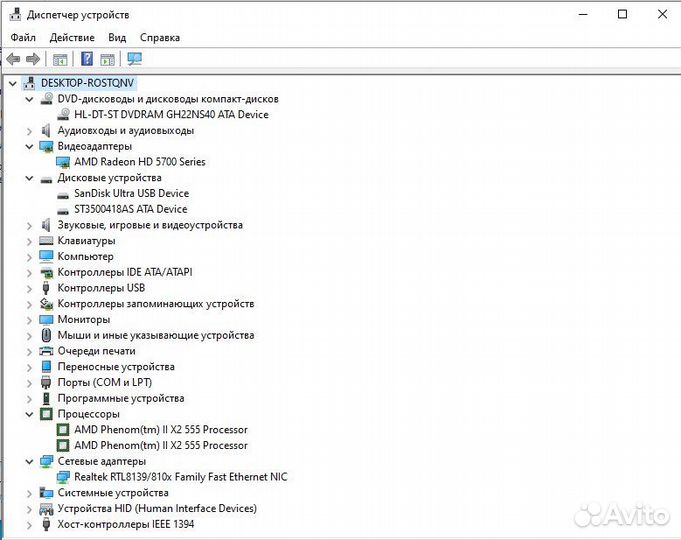
Task: Select AMD Radeon HD 5700 Series text
Action: 140,162
